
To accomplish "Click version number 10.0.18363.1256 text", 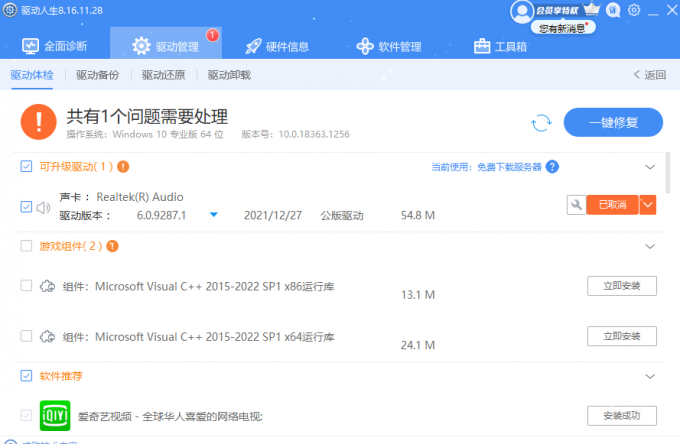I will click(x=314, y=134).
